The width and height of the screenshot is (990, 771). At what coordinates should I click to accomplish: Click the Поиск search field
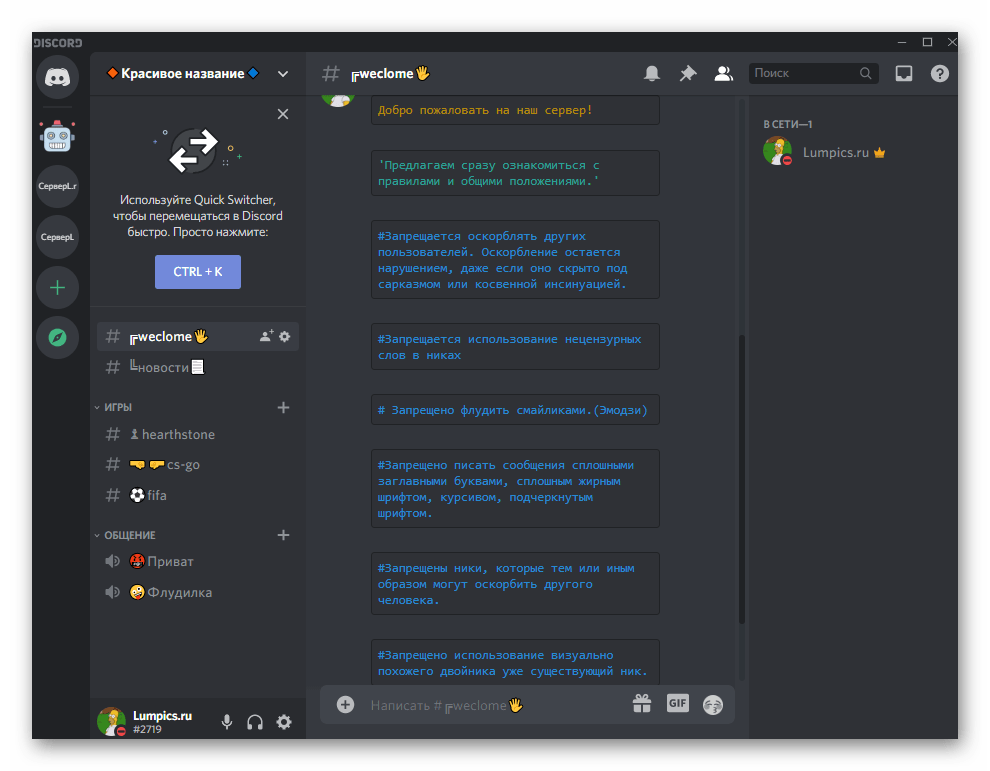click(x=804, y=73)
